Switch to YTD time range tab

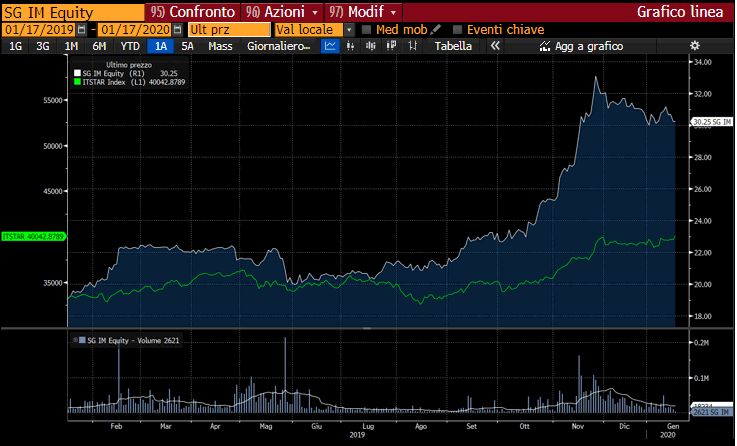(x=130, y=46)
